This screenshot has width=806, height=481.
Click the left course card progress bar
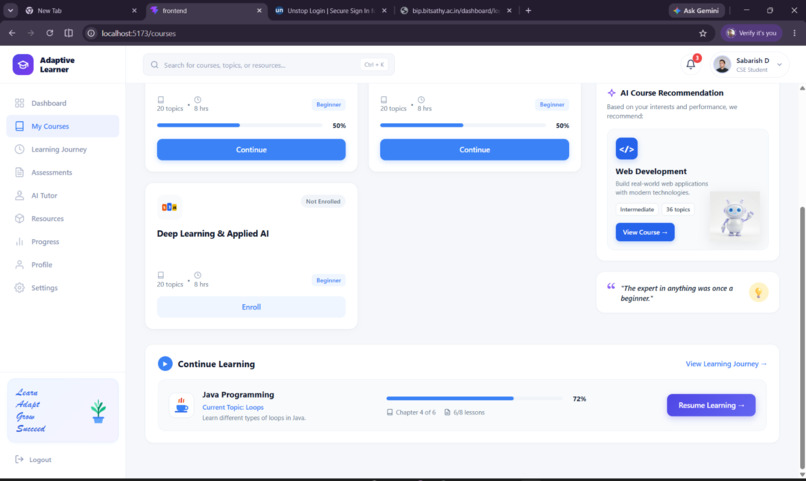[240, 125]
